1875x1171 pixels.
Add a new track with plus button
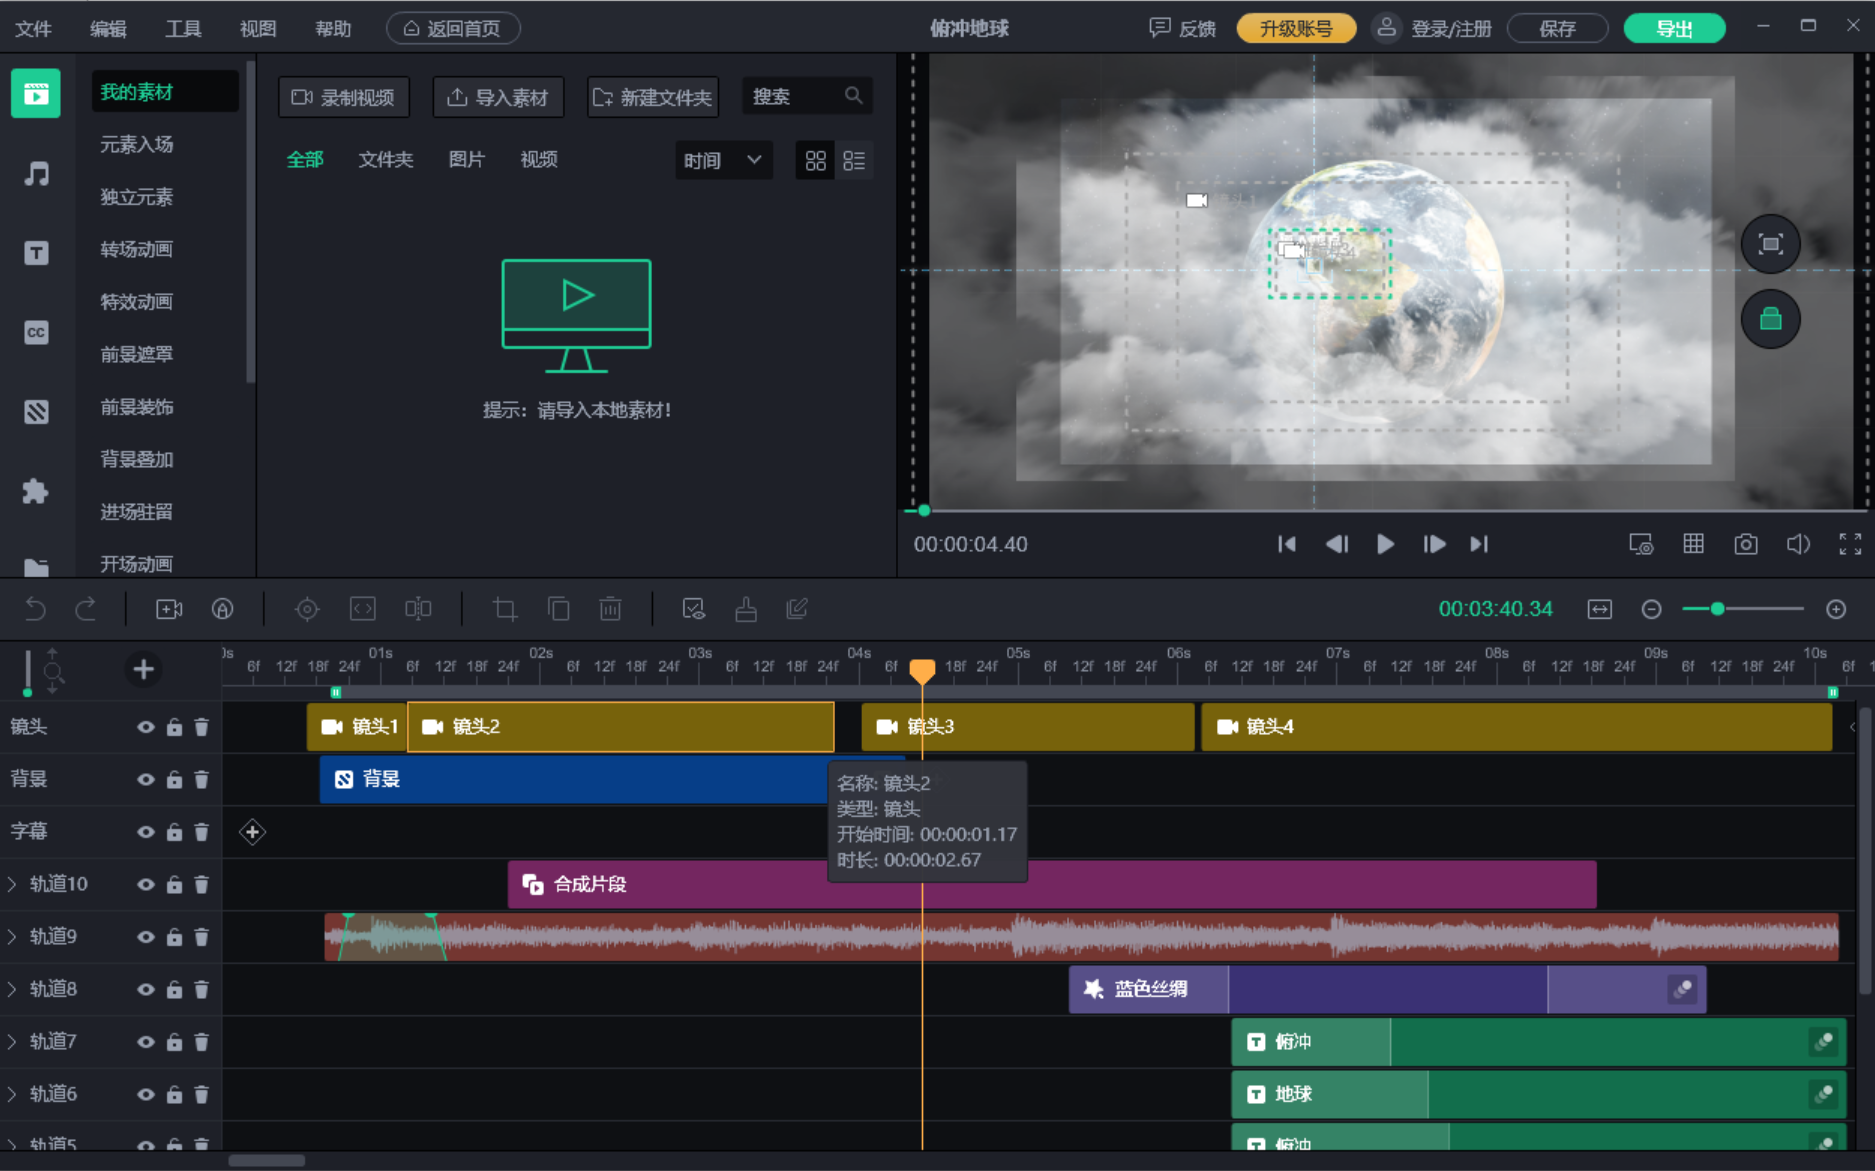click(143, 670)
